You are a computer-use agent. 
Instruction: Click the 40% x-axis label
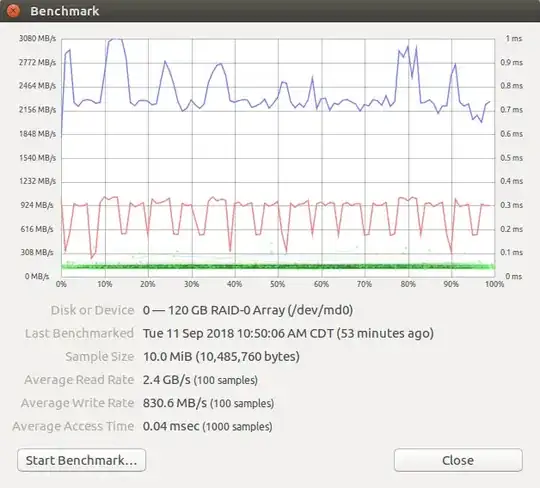click(x=235, y=284)
